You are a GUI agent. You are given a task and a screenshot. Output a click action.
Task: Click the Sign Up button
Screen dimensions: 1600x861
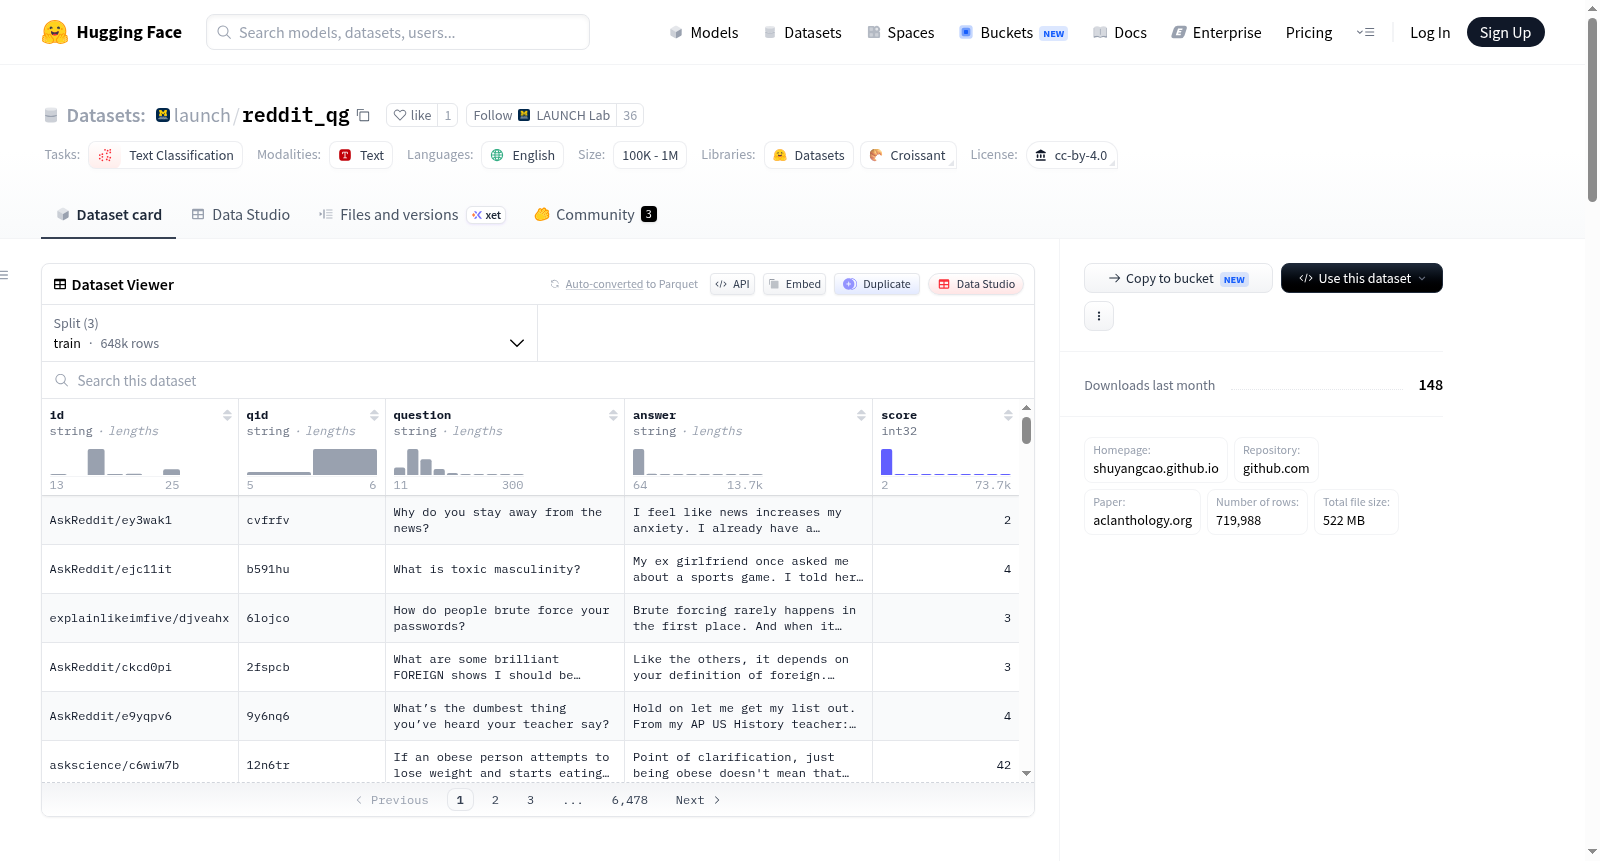(x=1506, y=32)
